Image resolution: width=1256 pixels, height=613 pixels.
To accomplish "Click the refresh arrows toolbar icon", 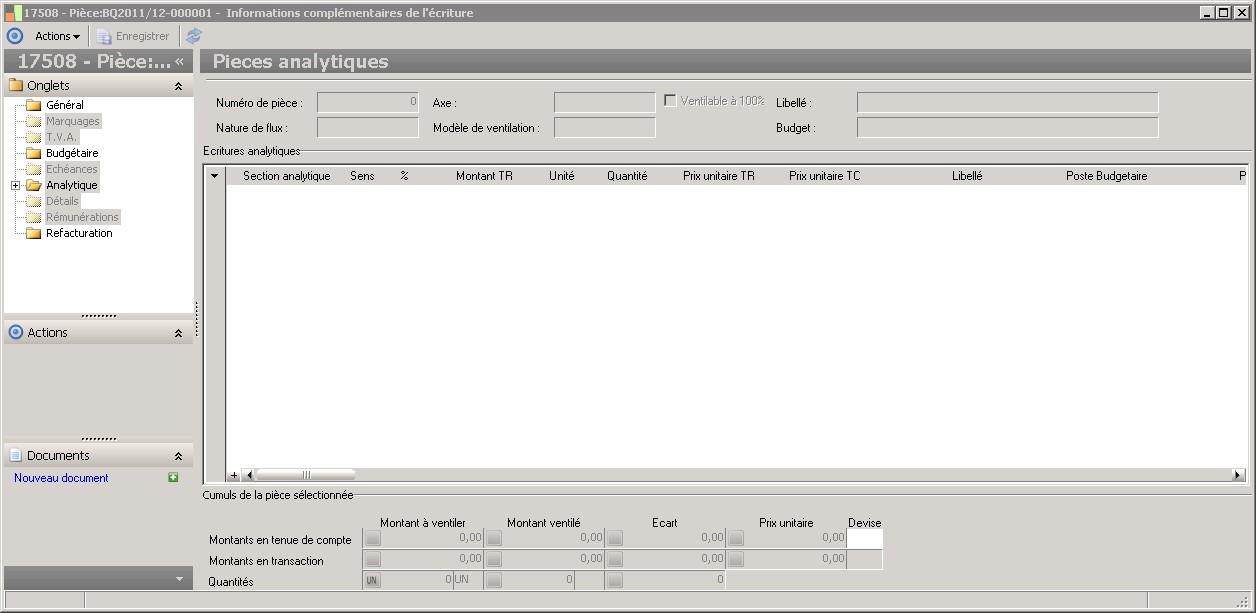I will click(194, 36).
